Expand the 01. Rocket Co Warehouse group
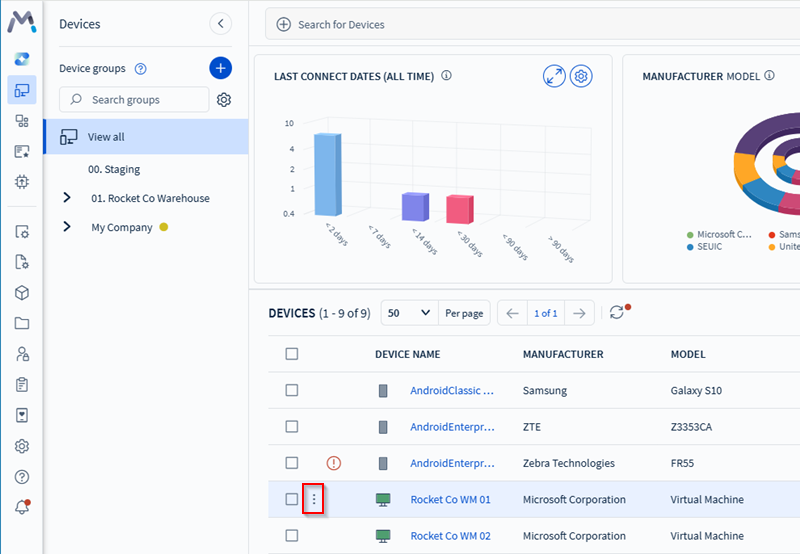Image resolution: width=800 pixels, height=554 pixels. 67,198
